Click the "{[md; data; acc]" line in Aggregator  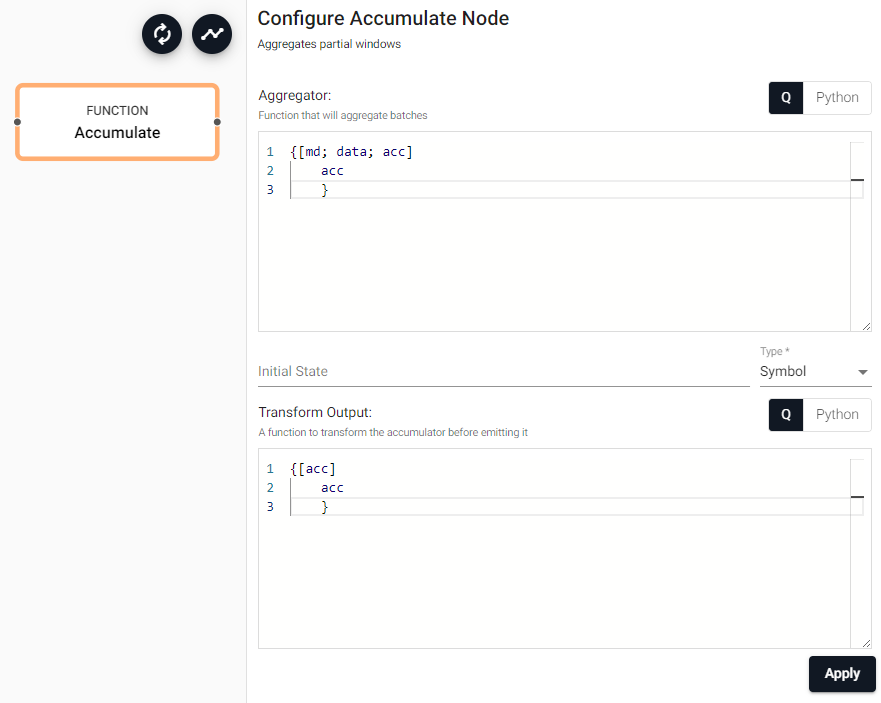[x=351, y=152]
